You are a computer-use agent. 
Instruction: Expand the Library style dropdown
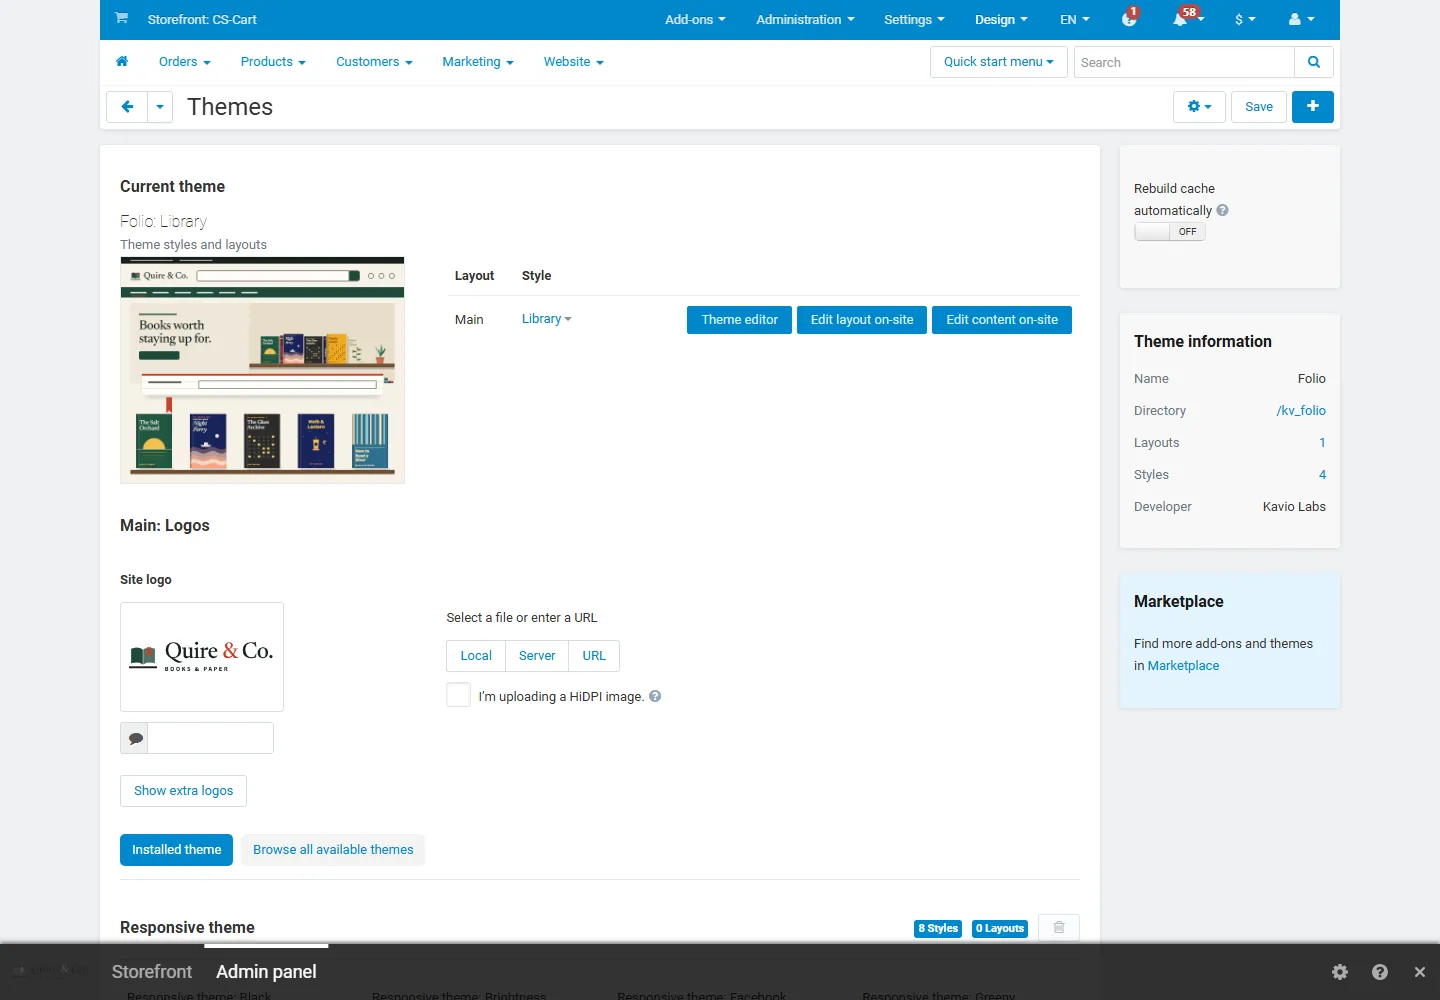click(547, 319)
